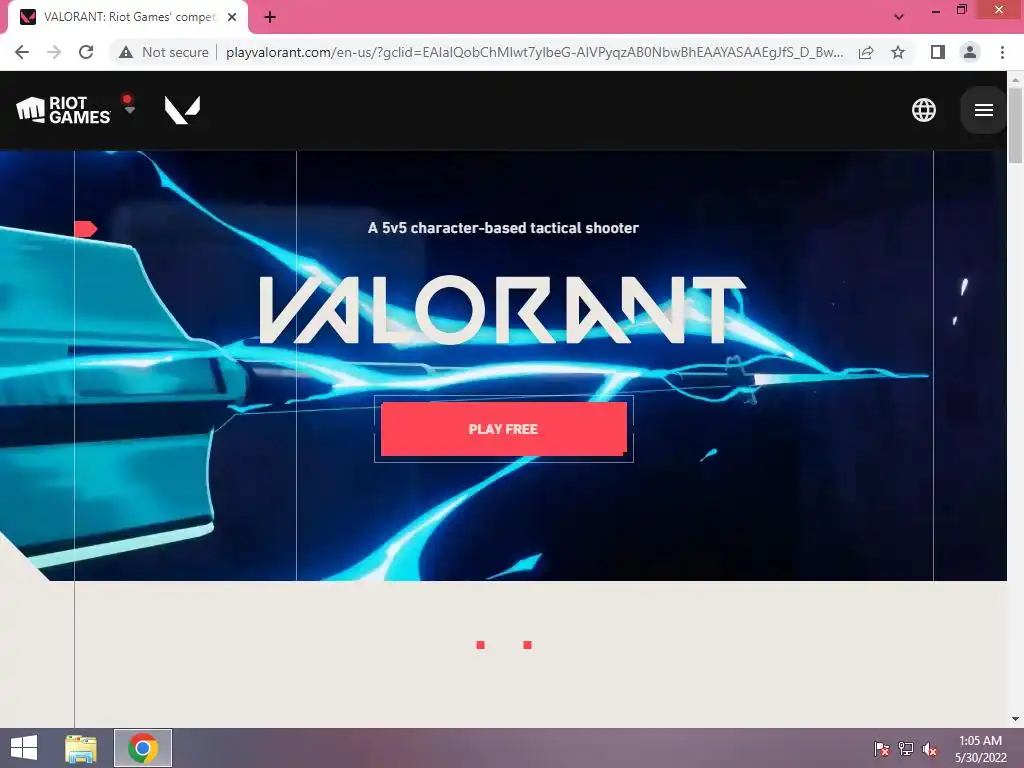This screenshot has height=768, width=1024.
Task: Open the Windows Start menu
Action: pos(24,748)
